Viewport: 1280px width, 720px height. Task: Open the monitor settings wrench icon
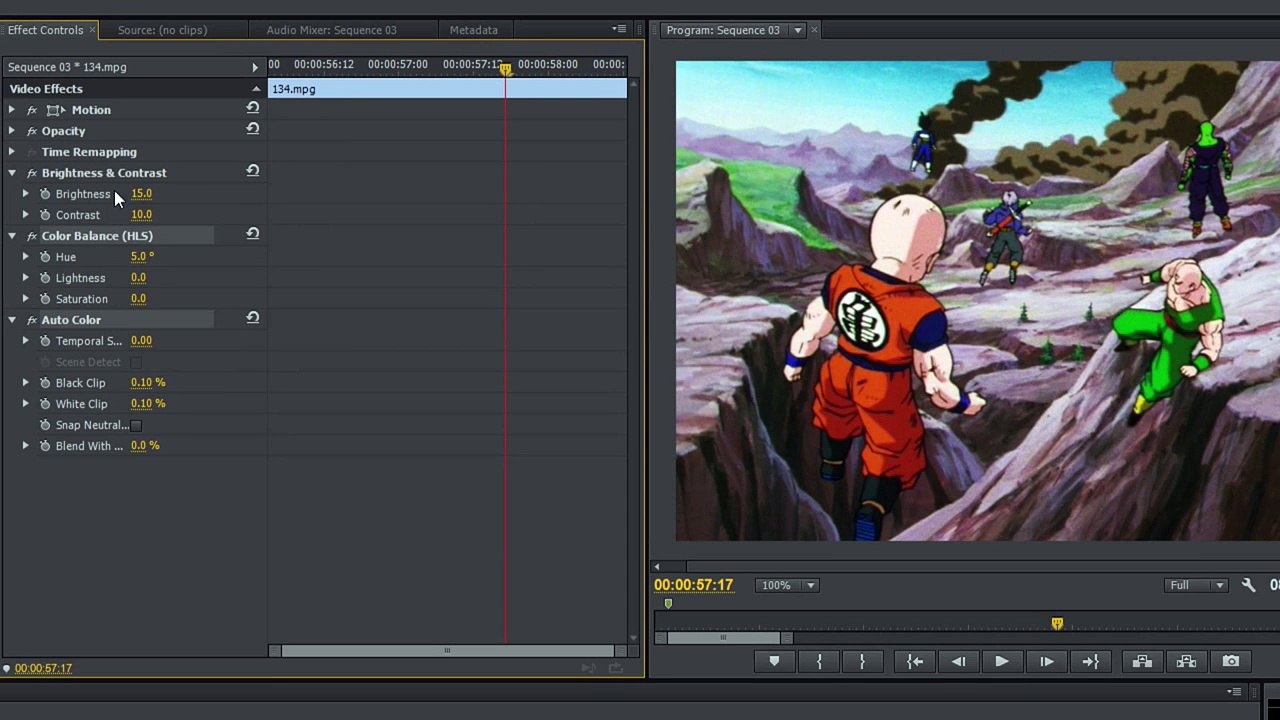(1248, 585)
